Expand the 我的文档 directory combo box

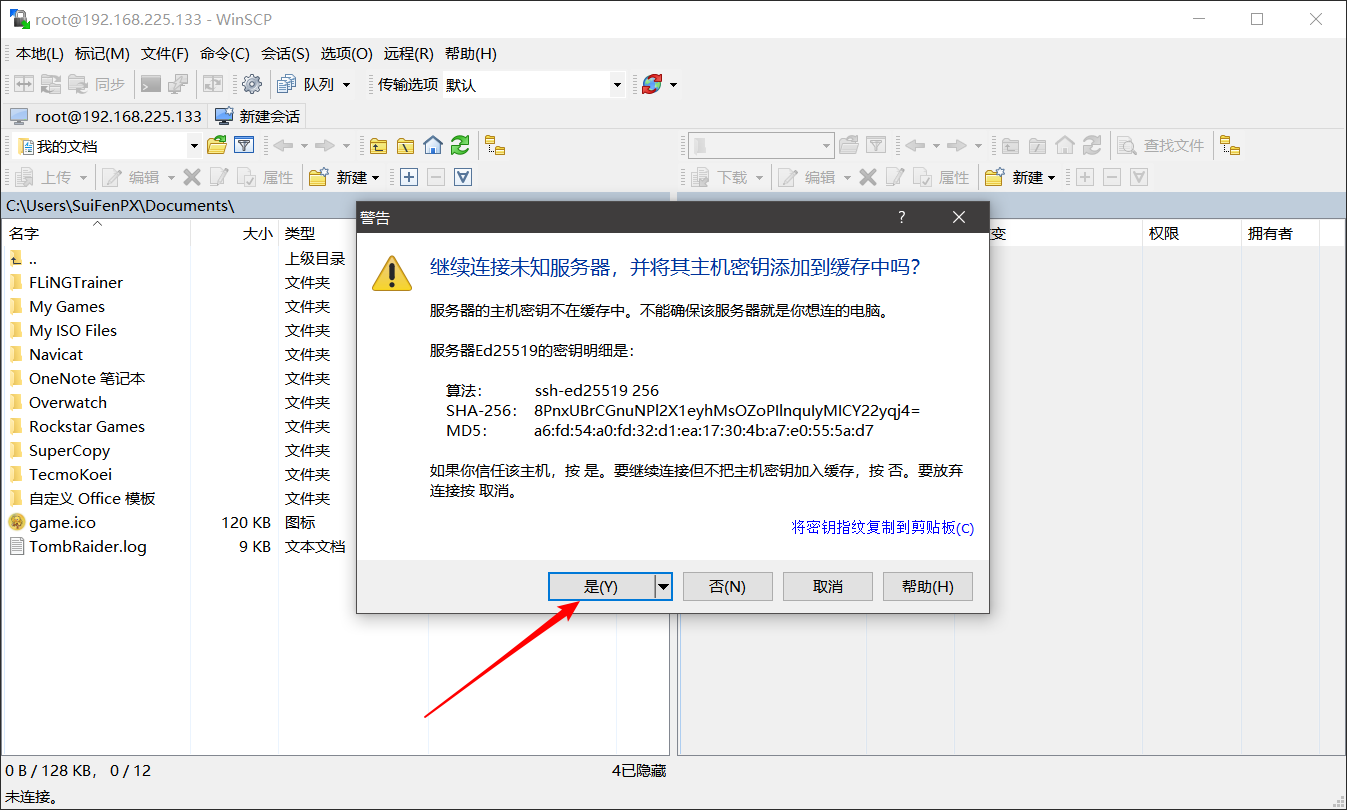[194, 146]
